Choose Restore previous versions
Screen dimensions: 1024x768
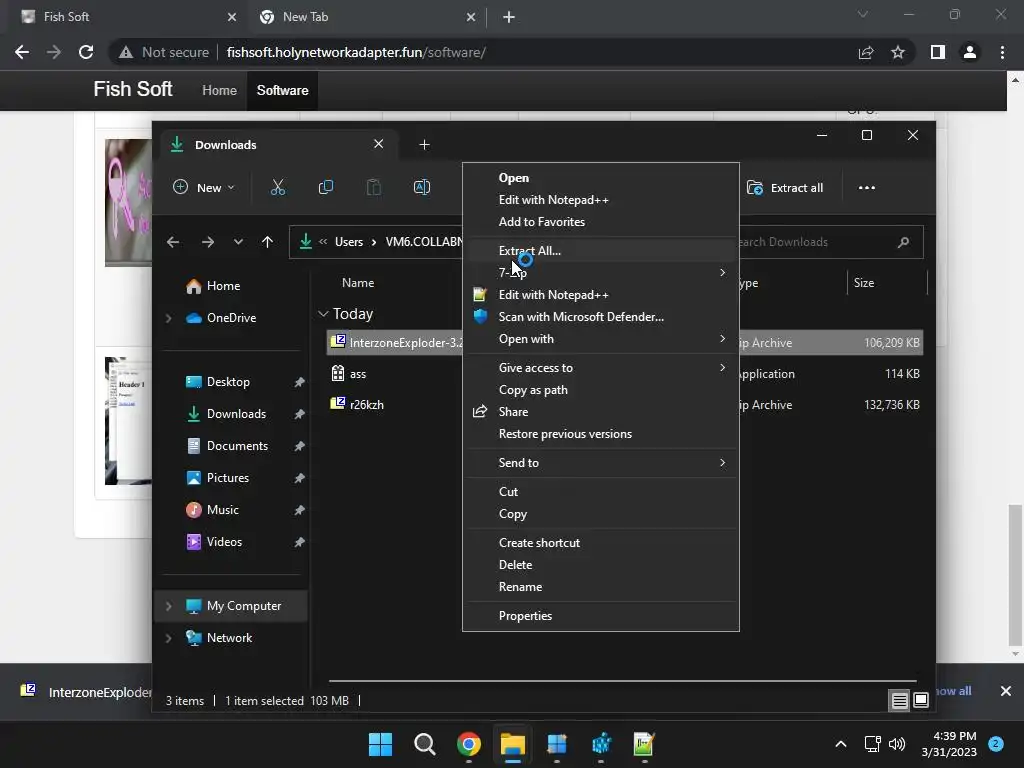[601, 434]
